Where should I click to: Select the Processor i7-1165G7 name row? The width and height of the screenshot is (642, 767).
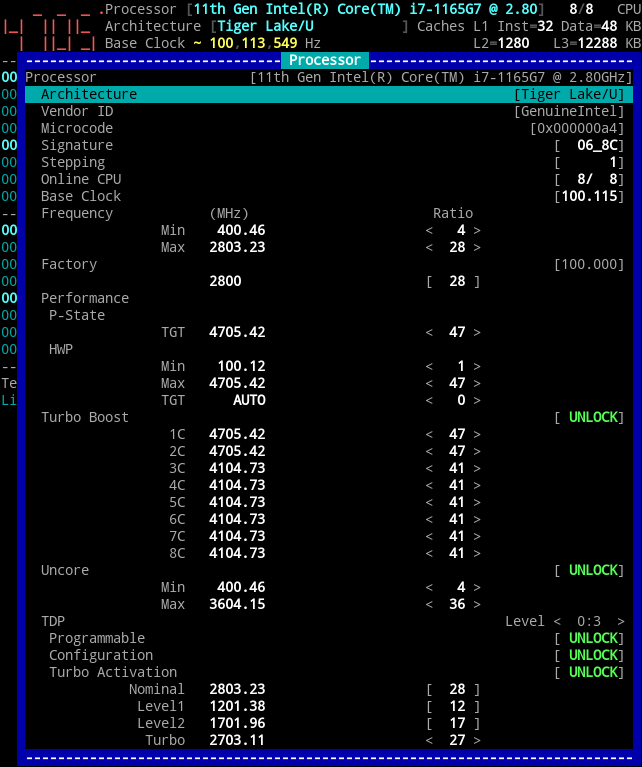point(329,77)
